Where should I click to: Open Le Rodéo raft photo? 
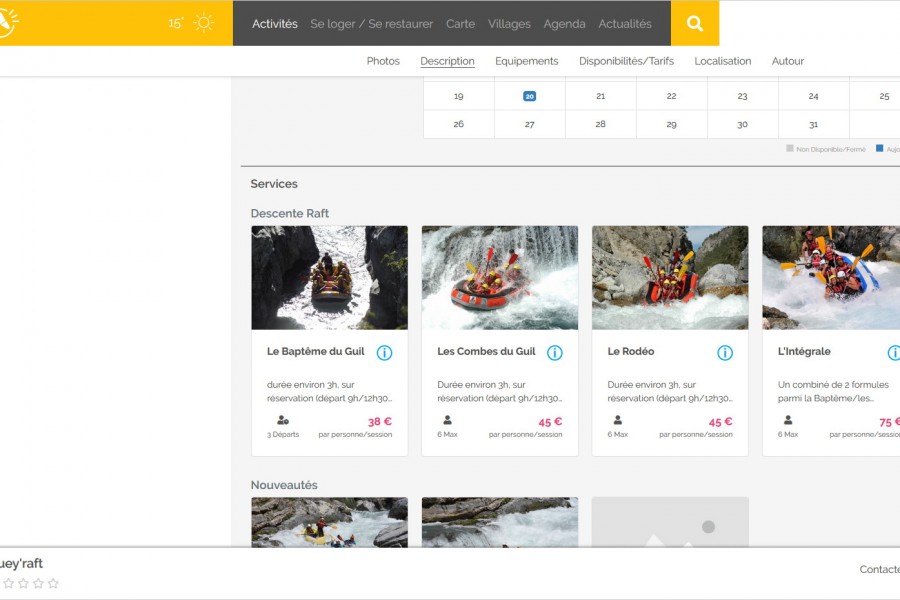point(670,277)
